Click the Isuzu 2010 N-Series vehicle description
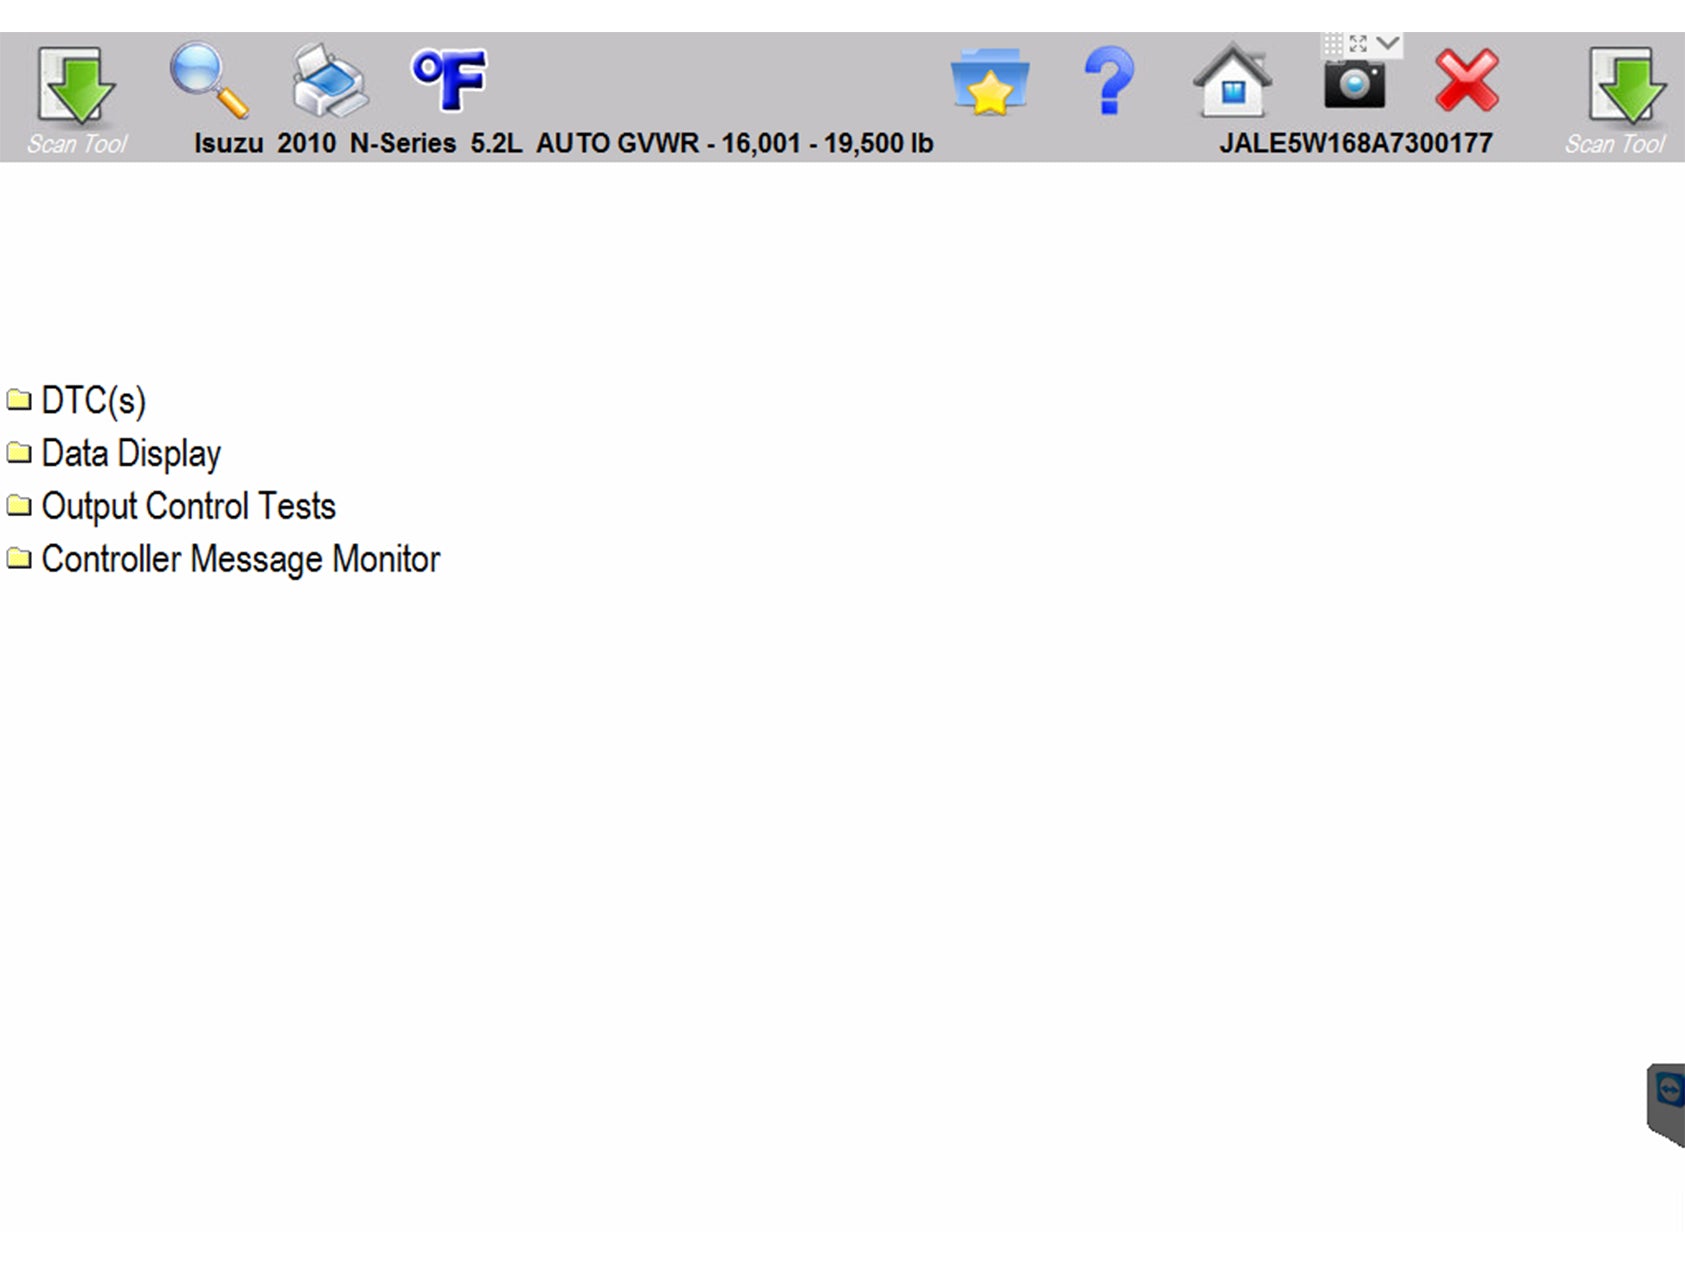 click(563, 143)
